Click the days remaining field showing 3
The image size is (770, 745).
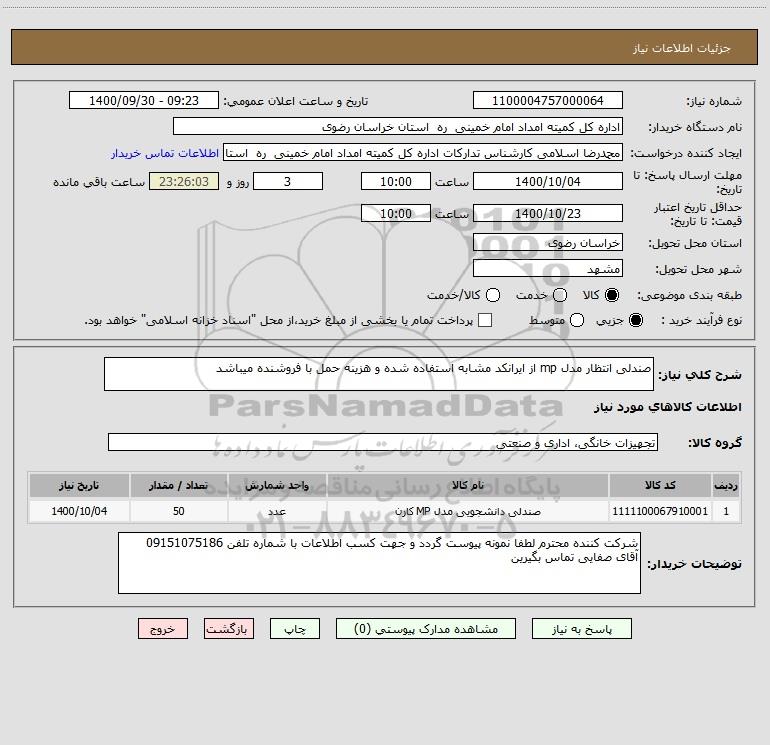click(288, 182)
